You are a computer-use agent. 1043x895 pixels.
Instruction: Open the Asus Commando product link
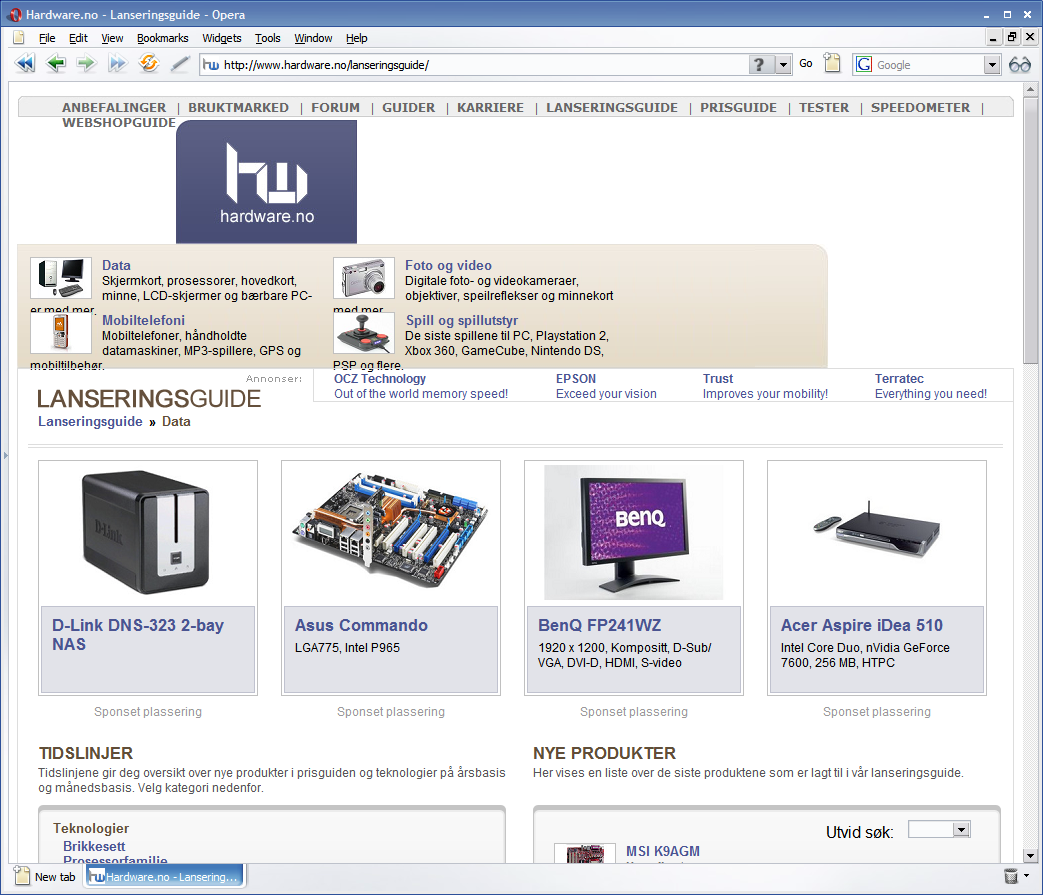tap(361, 625)
